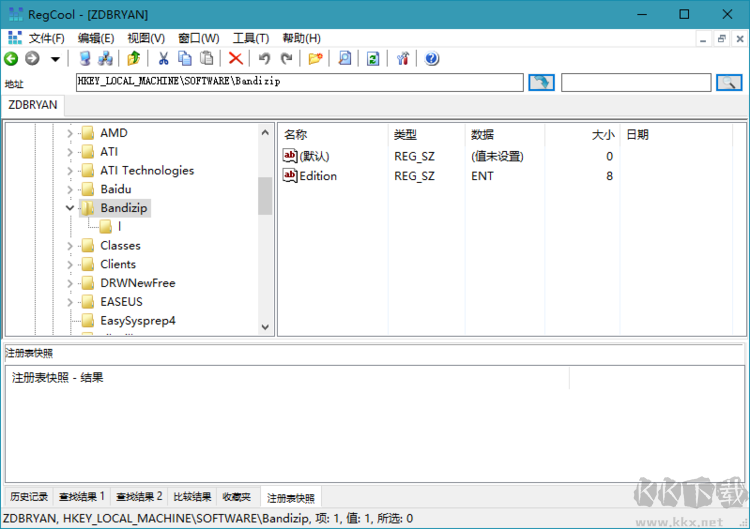Click the 类型 column header
750x529 pixels.
pyautogui.click(x=427, y=135)
